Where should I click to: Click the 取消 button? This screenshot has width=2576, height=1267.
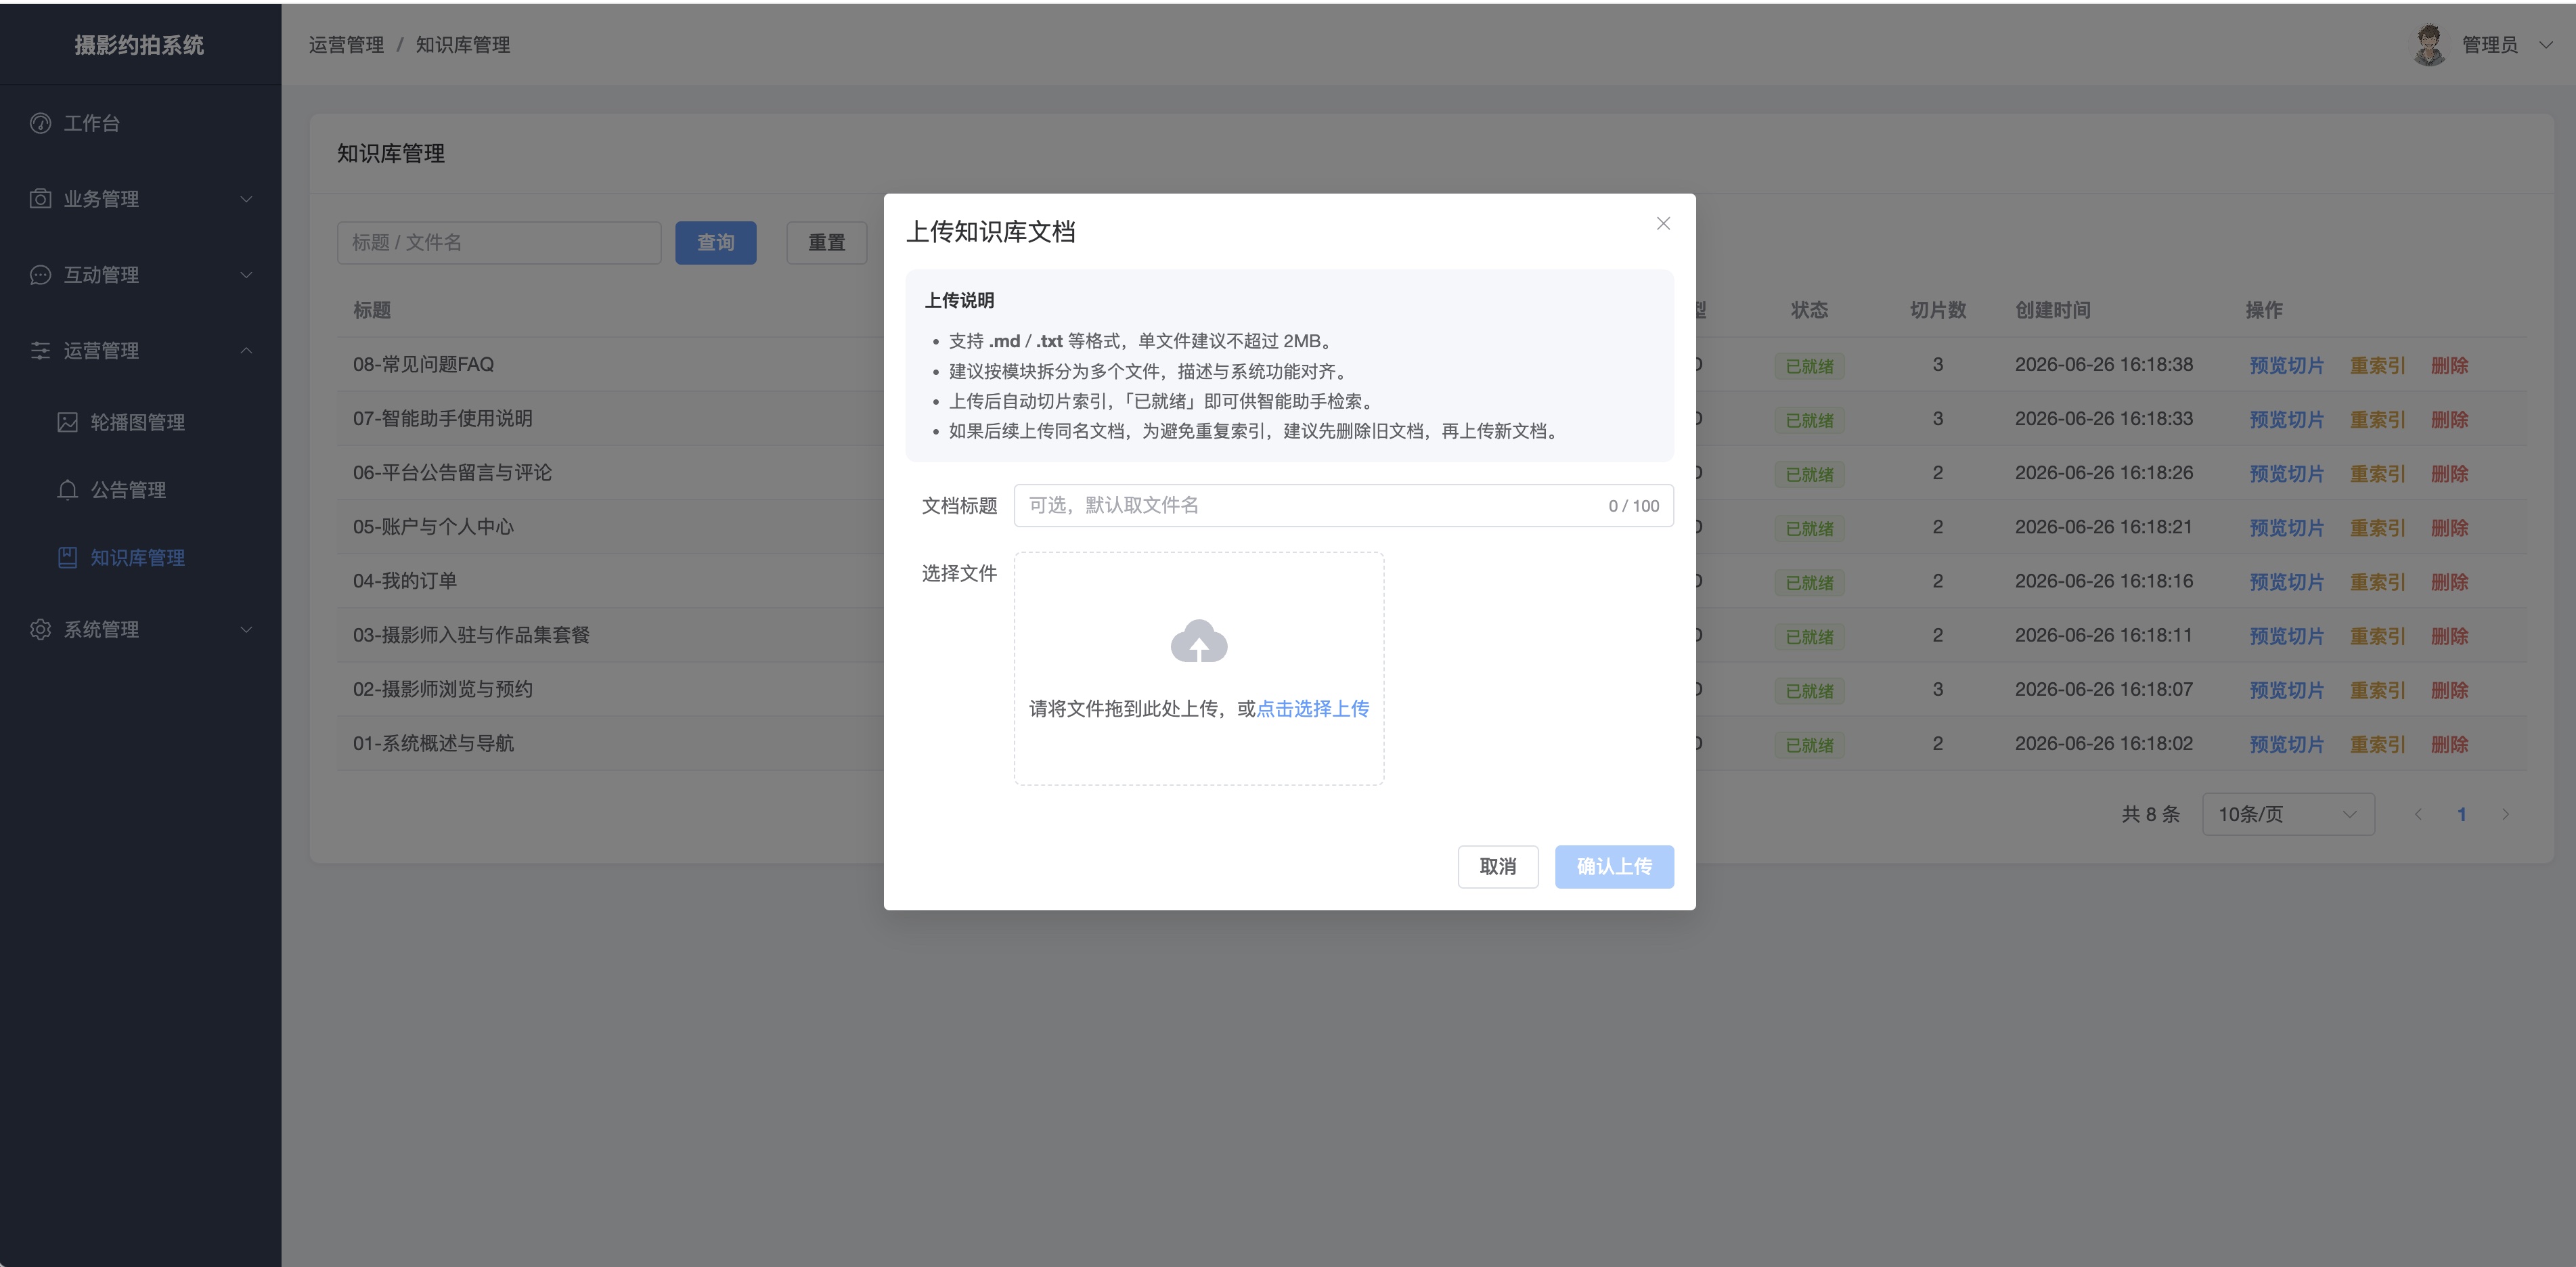click(x=1497, y=867)
